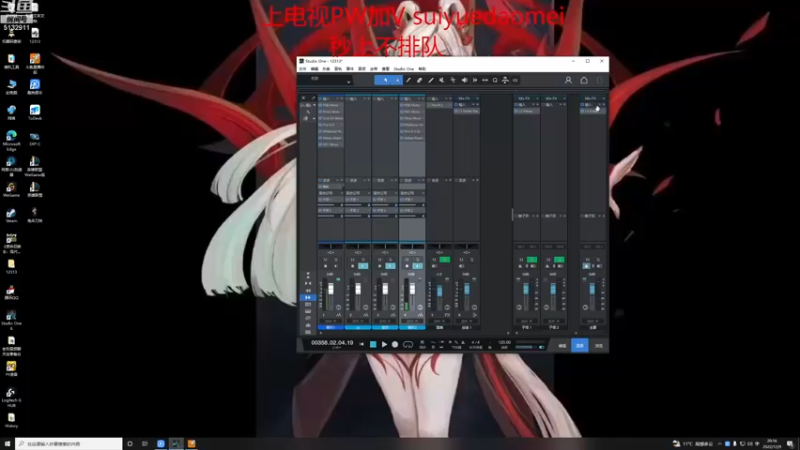Click the Windows Start button

click(x=7, y=444)
